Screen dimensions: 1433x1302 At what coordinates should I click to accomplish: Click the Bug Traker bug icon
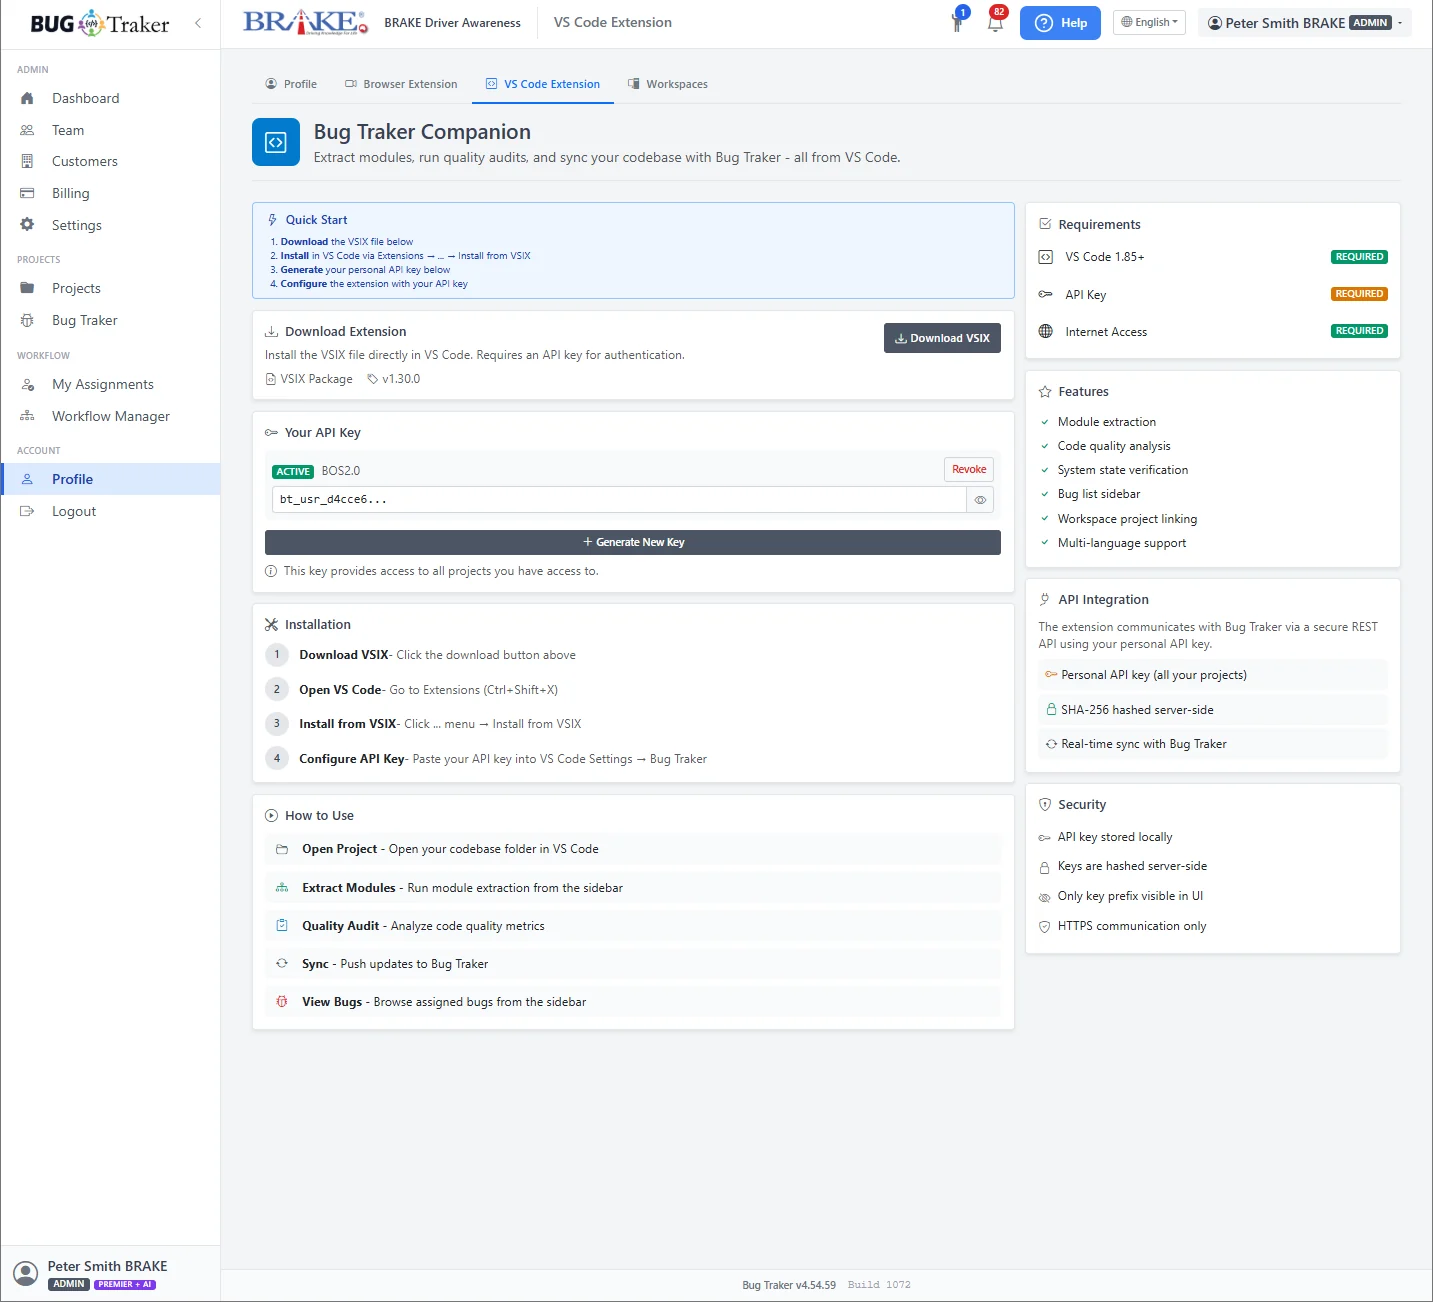27,320
